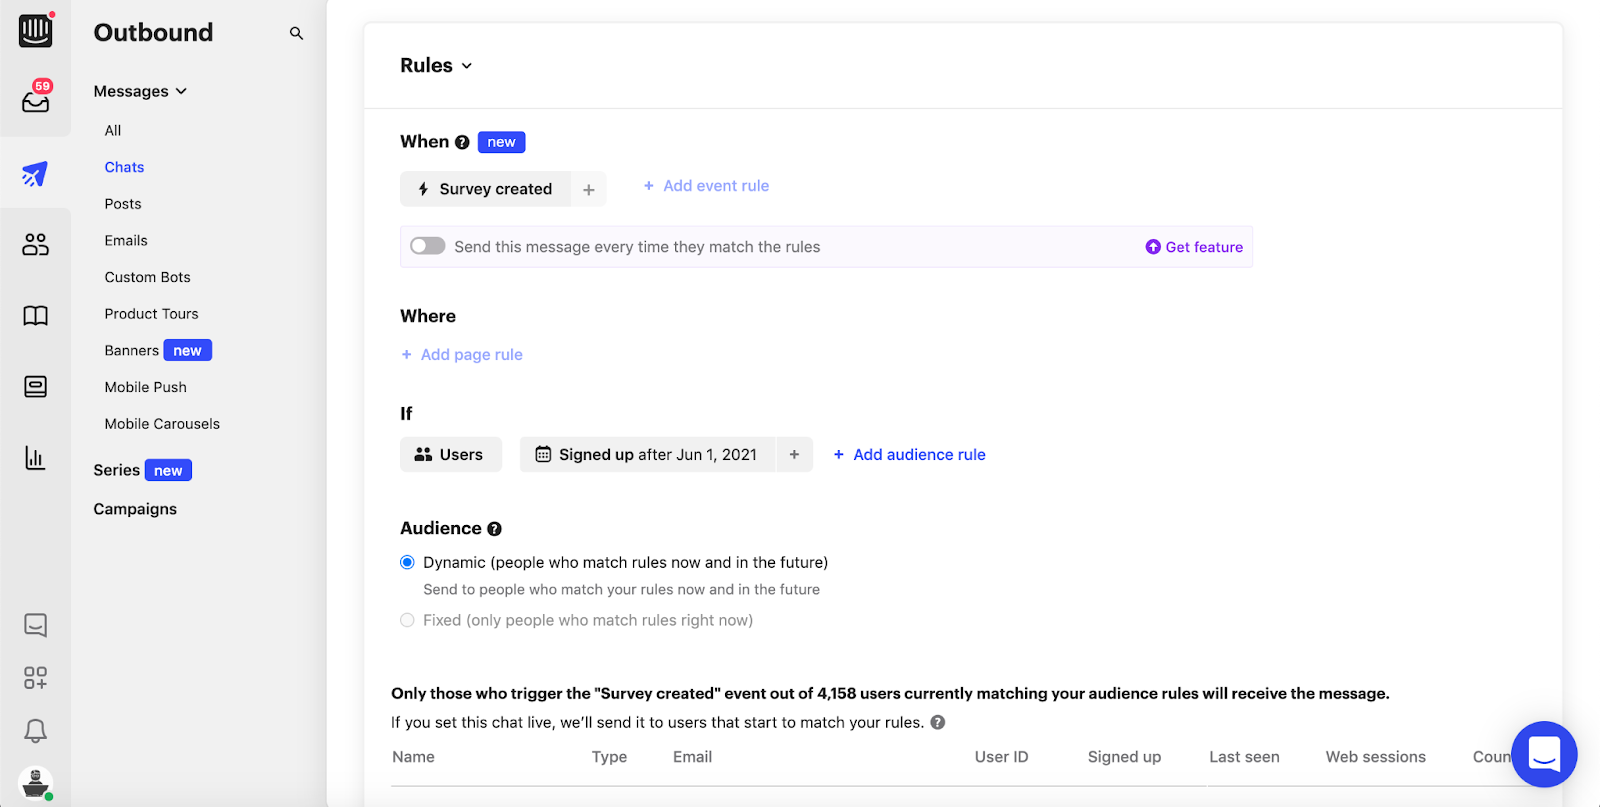Select the Dynamic audience radio option
The image size is (1600, 807).
tap(407, 562)
